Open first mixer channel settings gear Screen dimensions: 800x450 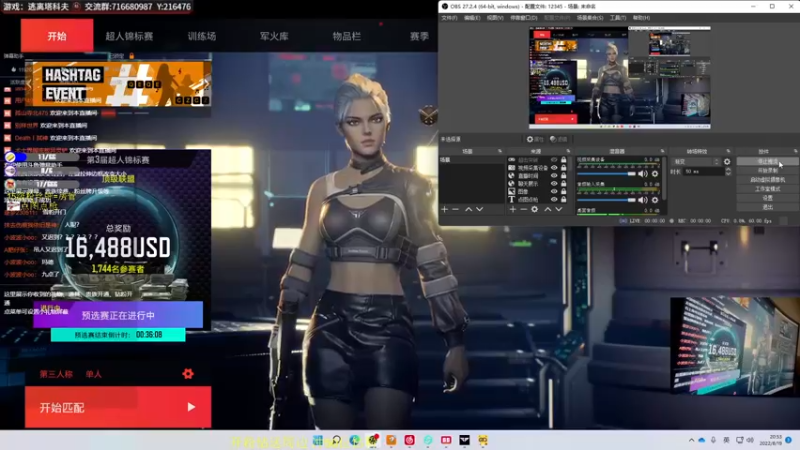tap(655, 174)
